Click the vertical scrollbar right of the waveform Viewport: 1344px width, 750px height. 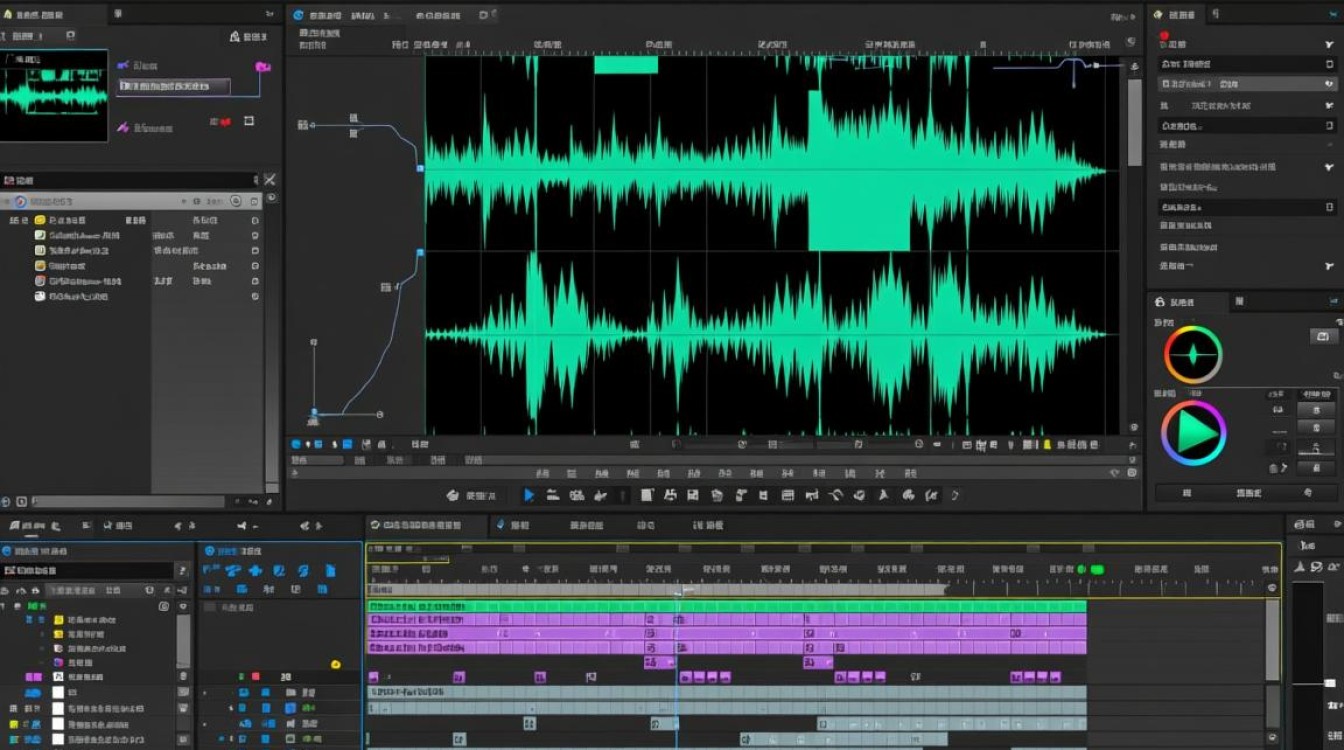point(1135,122)
